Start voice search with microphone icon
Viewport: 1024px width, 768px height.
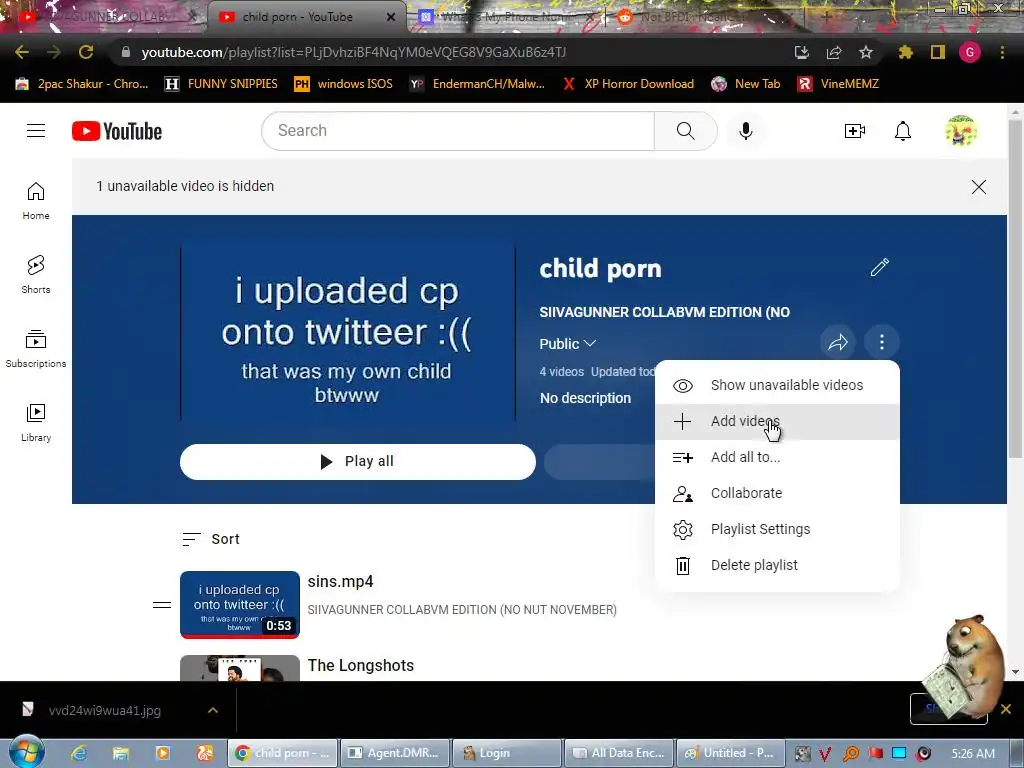(x=745, y=131)
